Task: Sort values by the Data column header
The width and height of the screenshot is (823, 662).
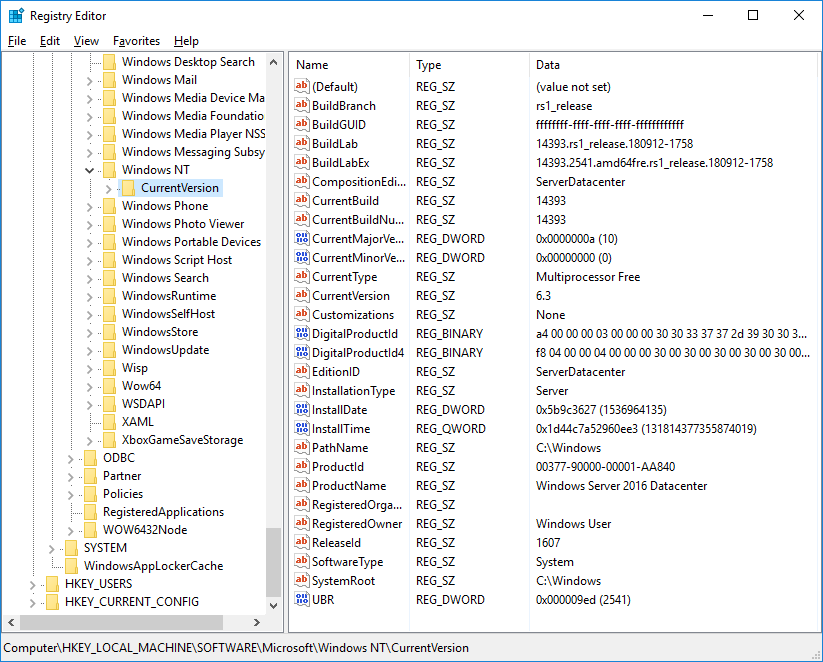Action: [674, 65]
